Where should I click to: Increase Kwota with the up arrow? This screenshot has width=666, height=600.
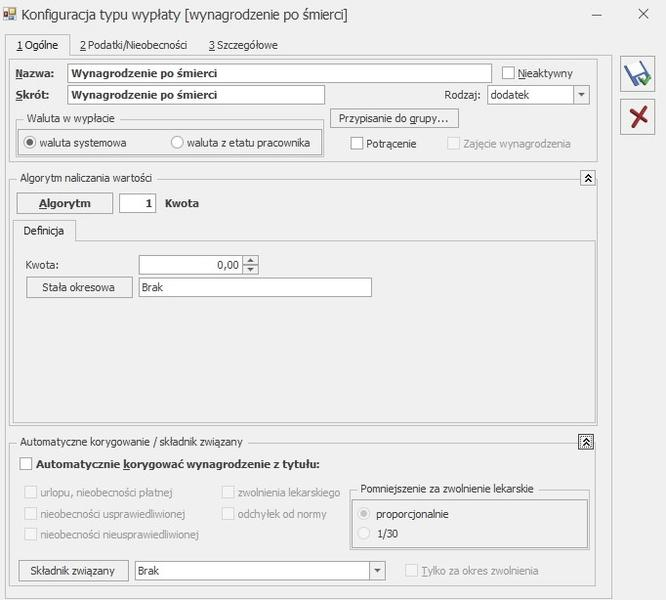(x=251, y=260)
